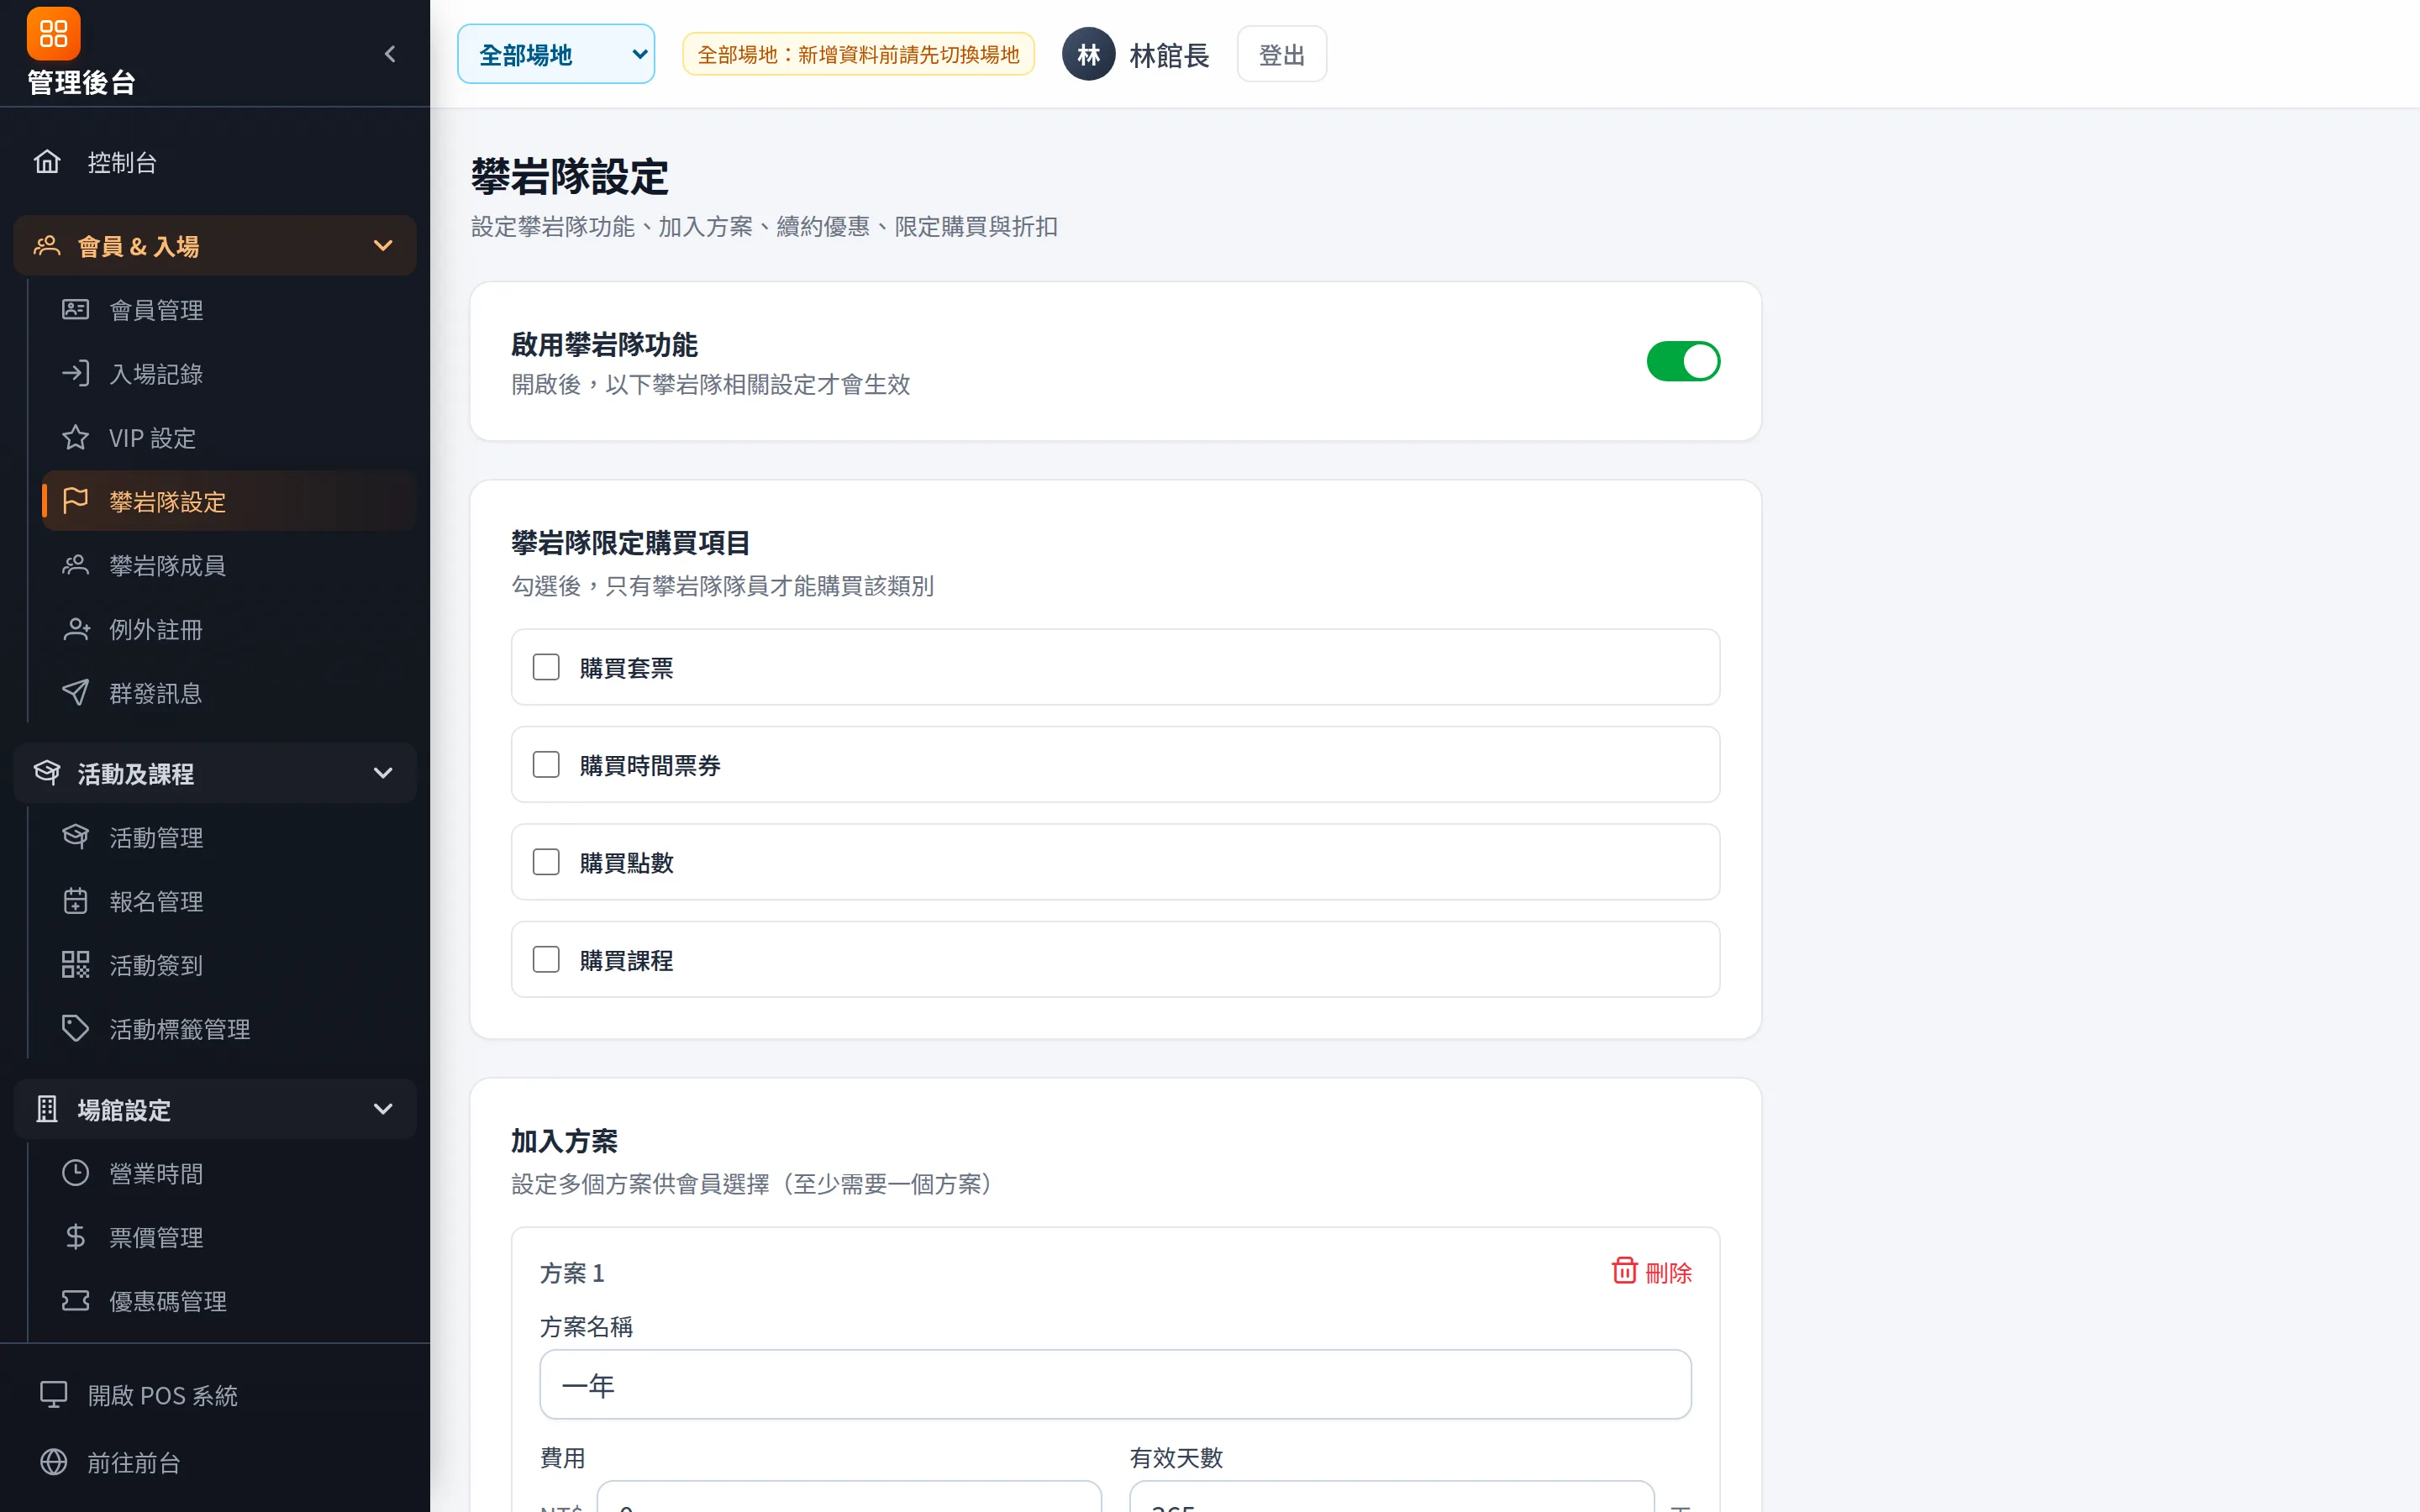Click the 林館長 user name
Screen dimensions: 2420x1512
tap(1169, 55)
